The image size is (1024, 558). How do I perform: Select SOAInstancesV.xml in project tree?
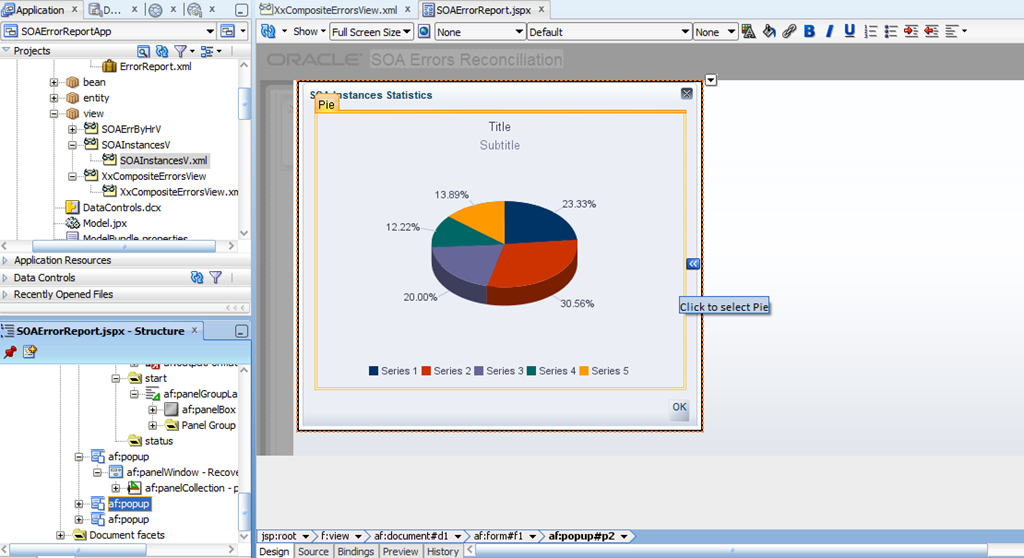click(163, 161)
